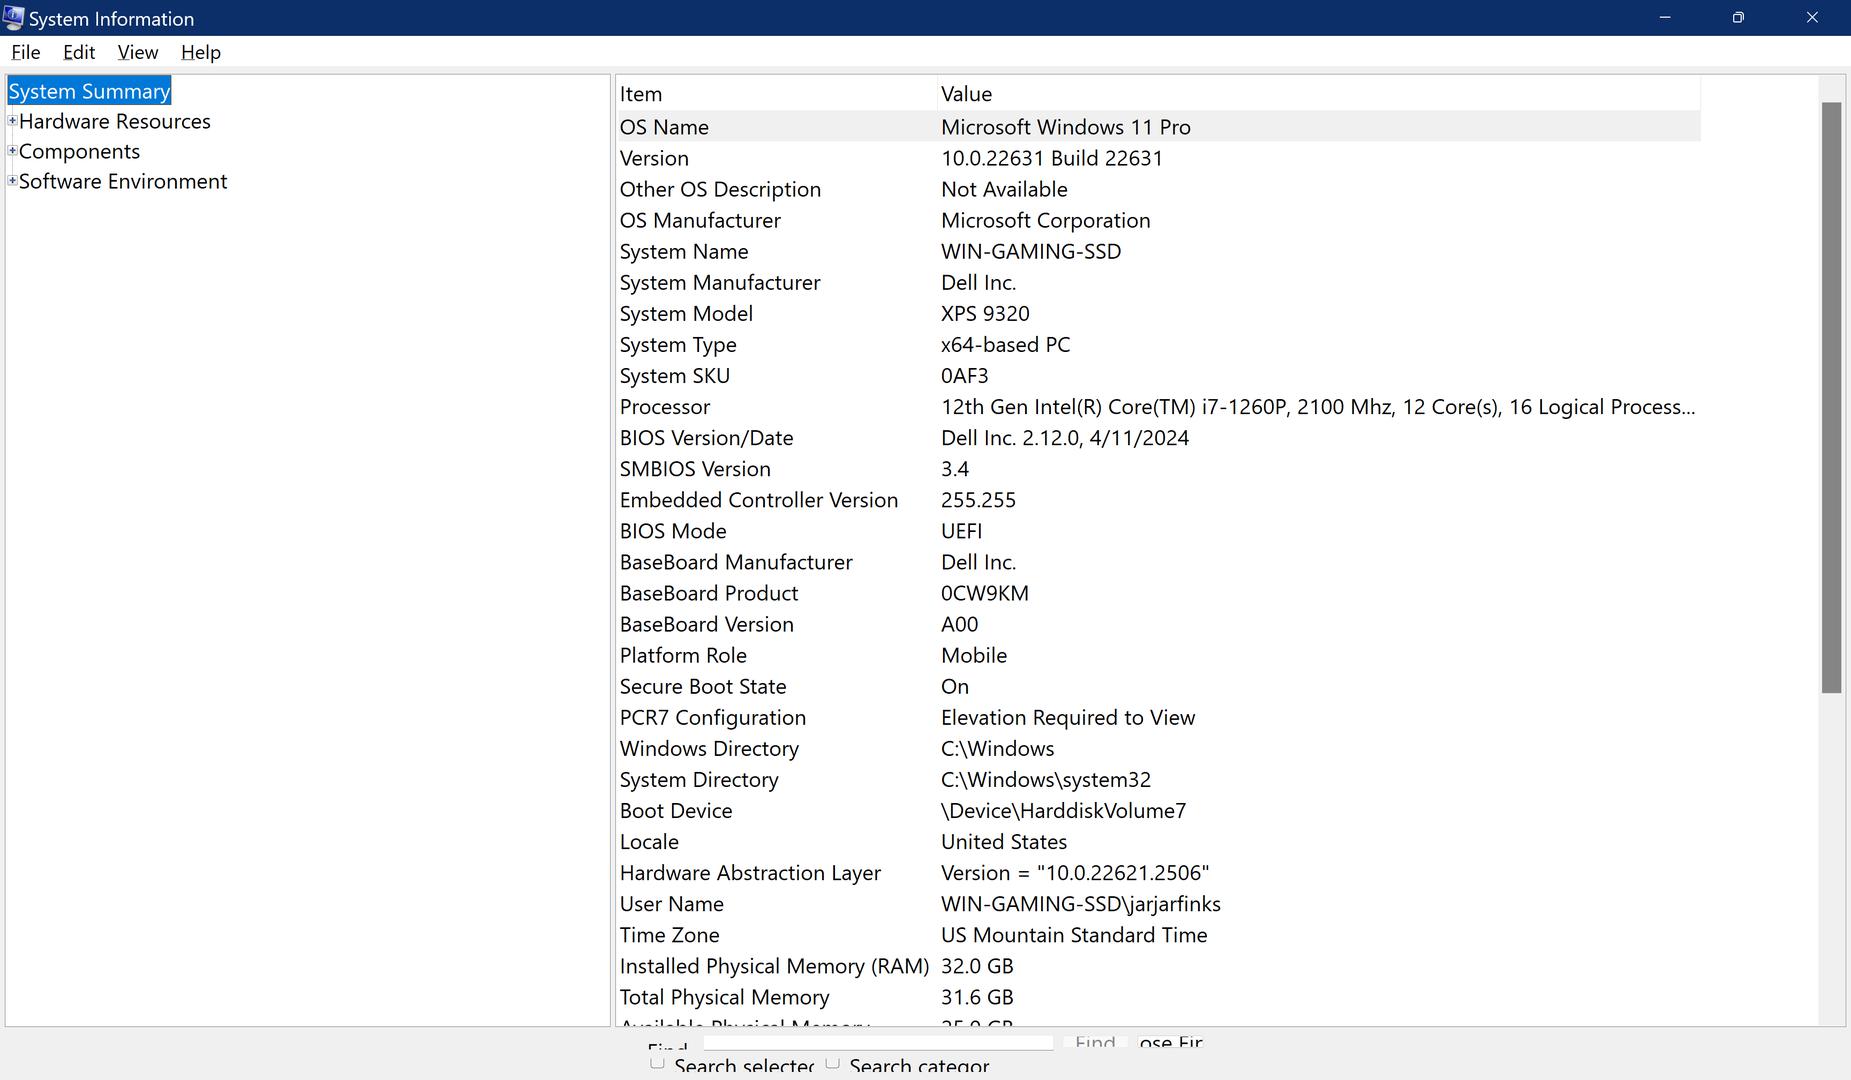Click the '0CW9KM' BaseBoard Product value

pyautogui.click(x=985, y=592)
